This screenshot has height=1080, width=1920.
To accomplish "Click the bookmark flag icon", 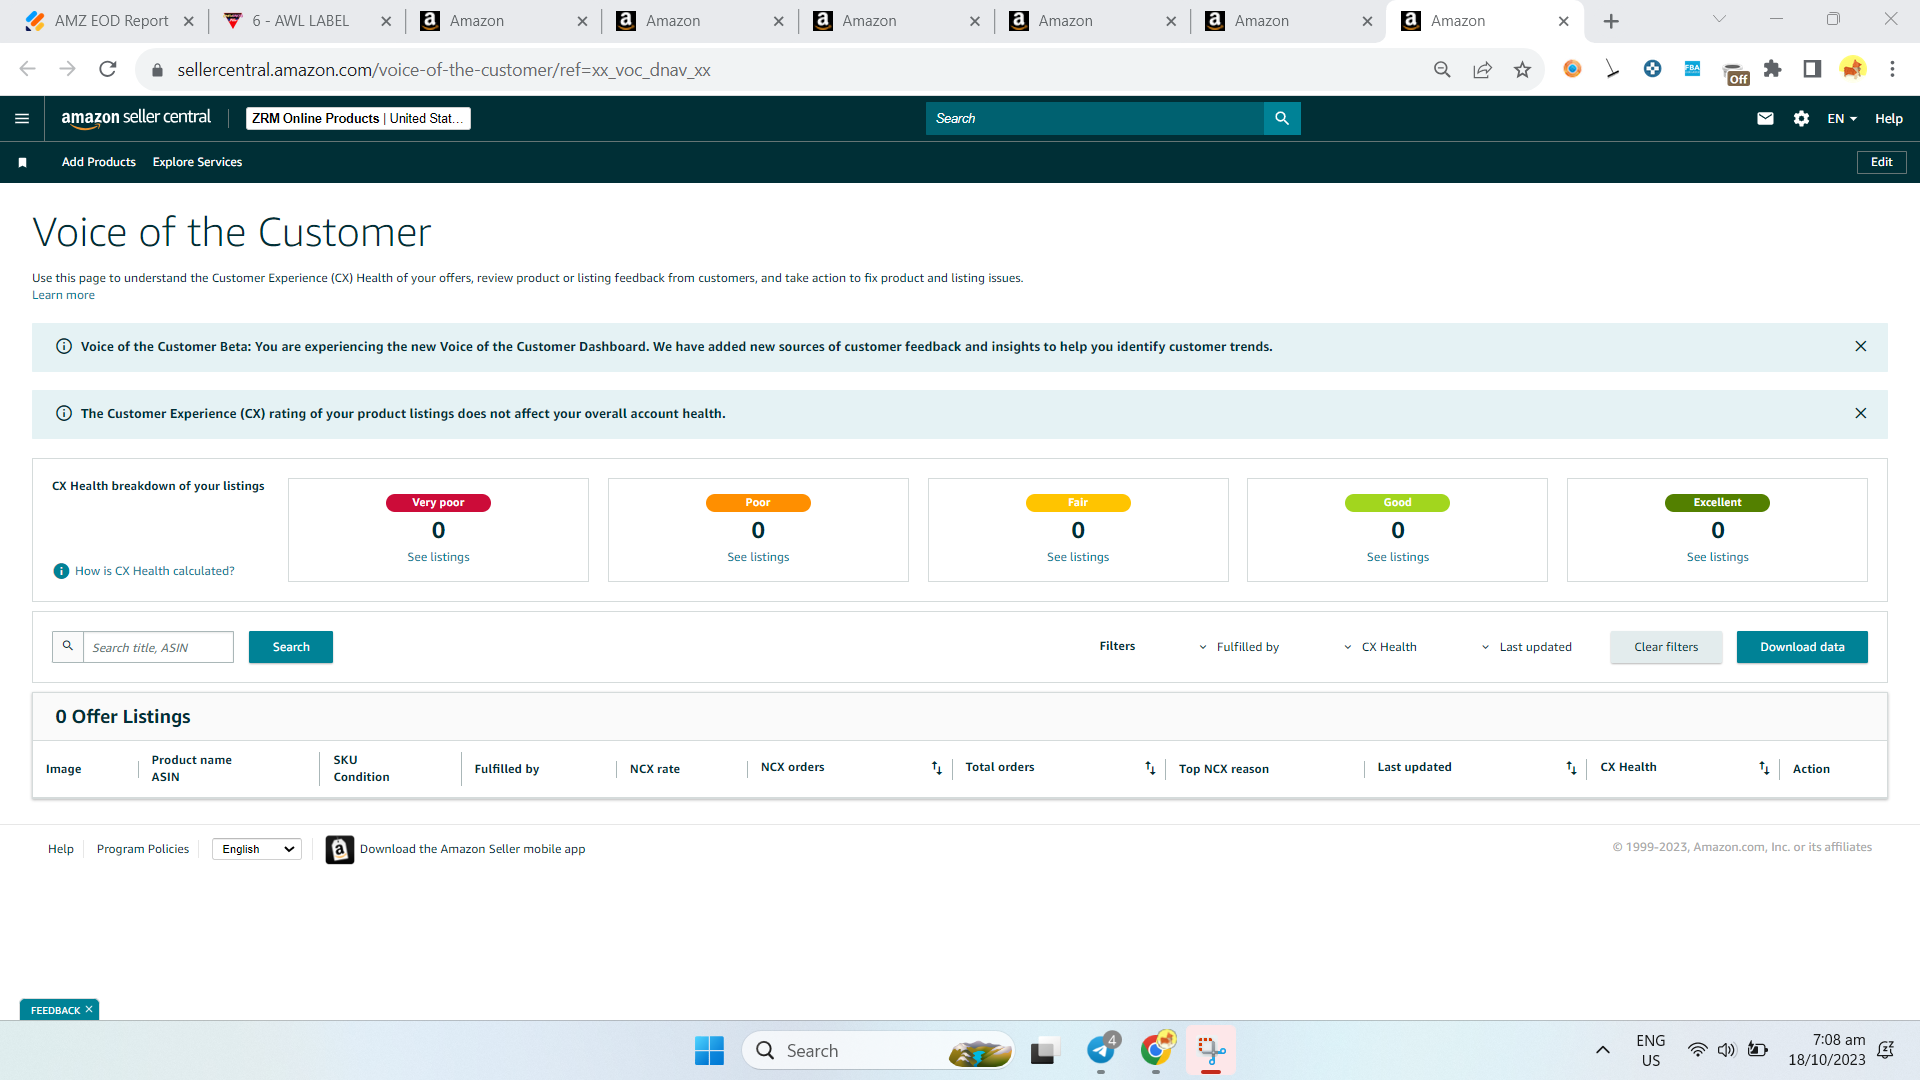I will tap(22, 162).
